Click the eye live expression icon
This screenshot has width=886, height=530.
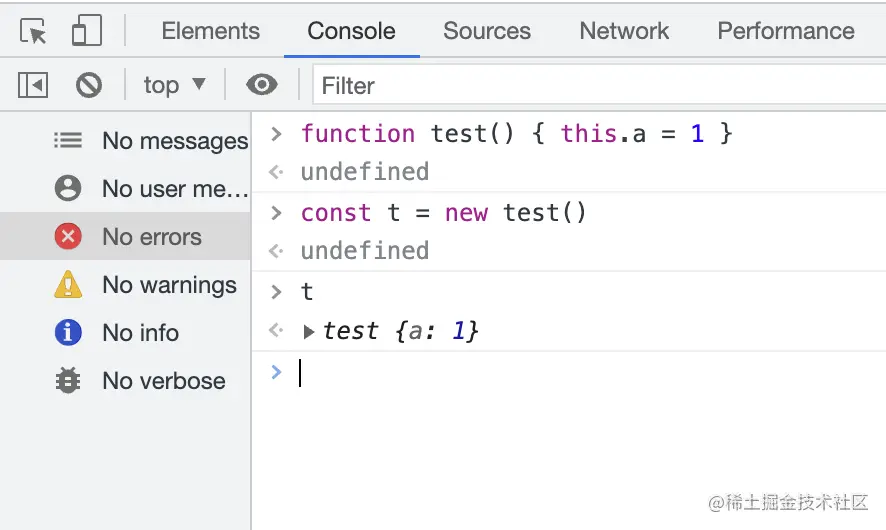click(261, 86)
